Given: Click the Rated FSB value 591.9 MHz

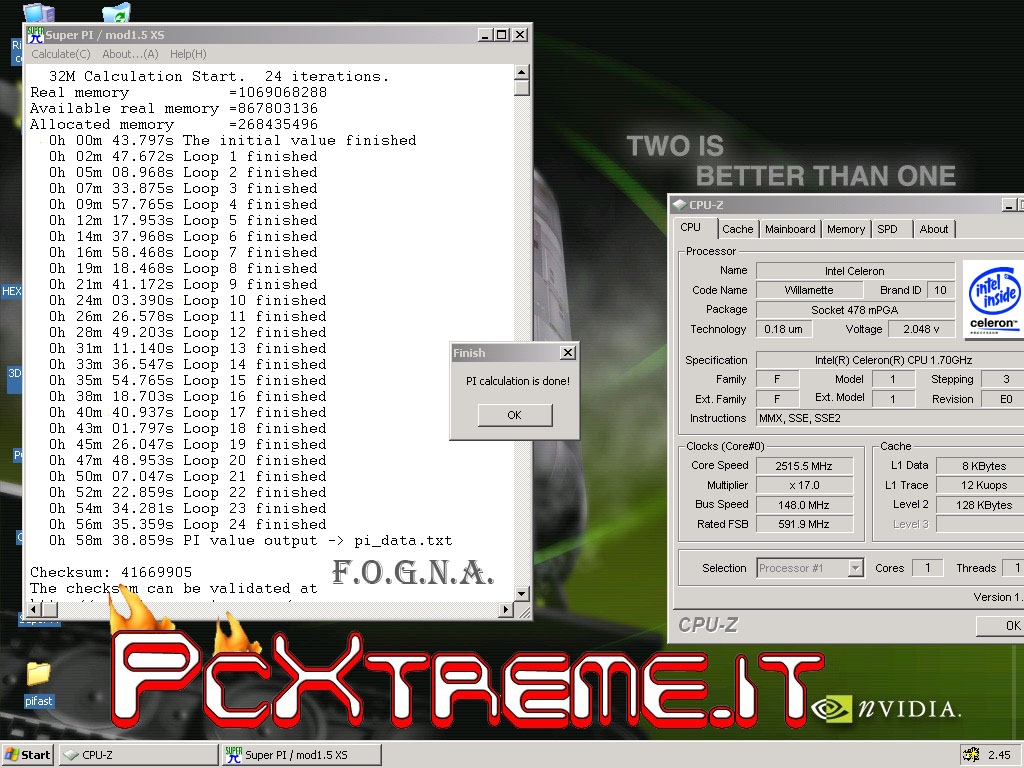Looking at the screenshot, I should coord(804,524).
